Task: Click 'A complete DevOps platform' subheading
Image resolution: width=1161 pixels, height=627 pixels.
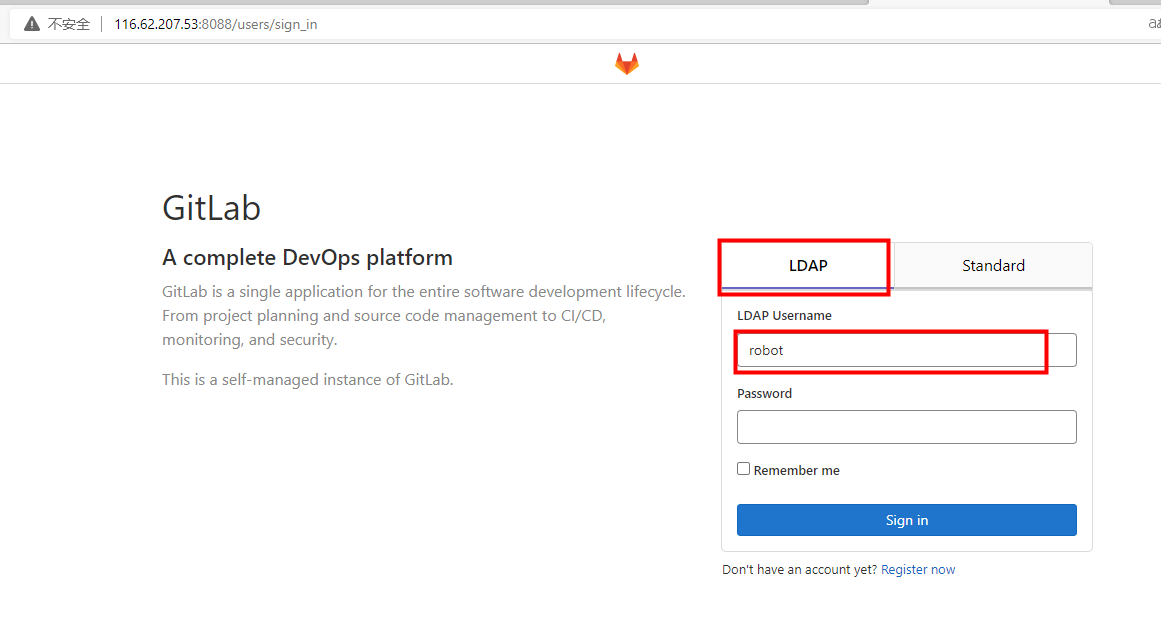Action: coord(307,258)
